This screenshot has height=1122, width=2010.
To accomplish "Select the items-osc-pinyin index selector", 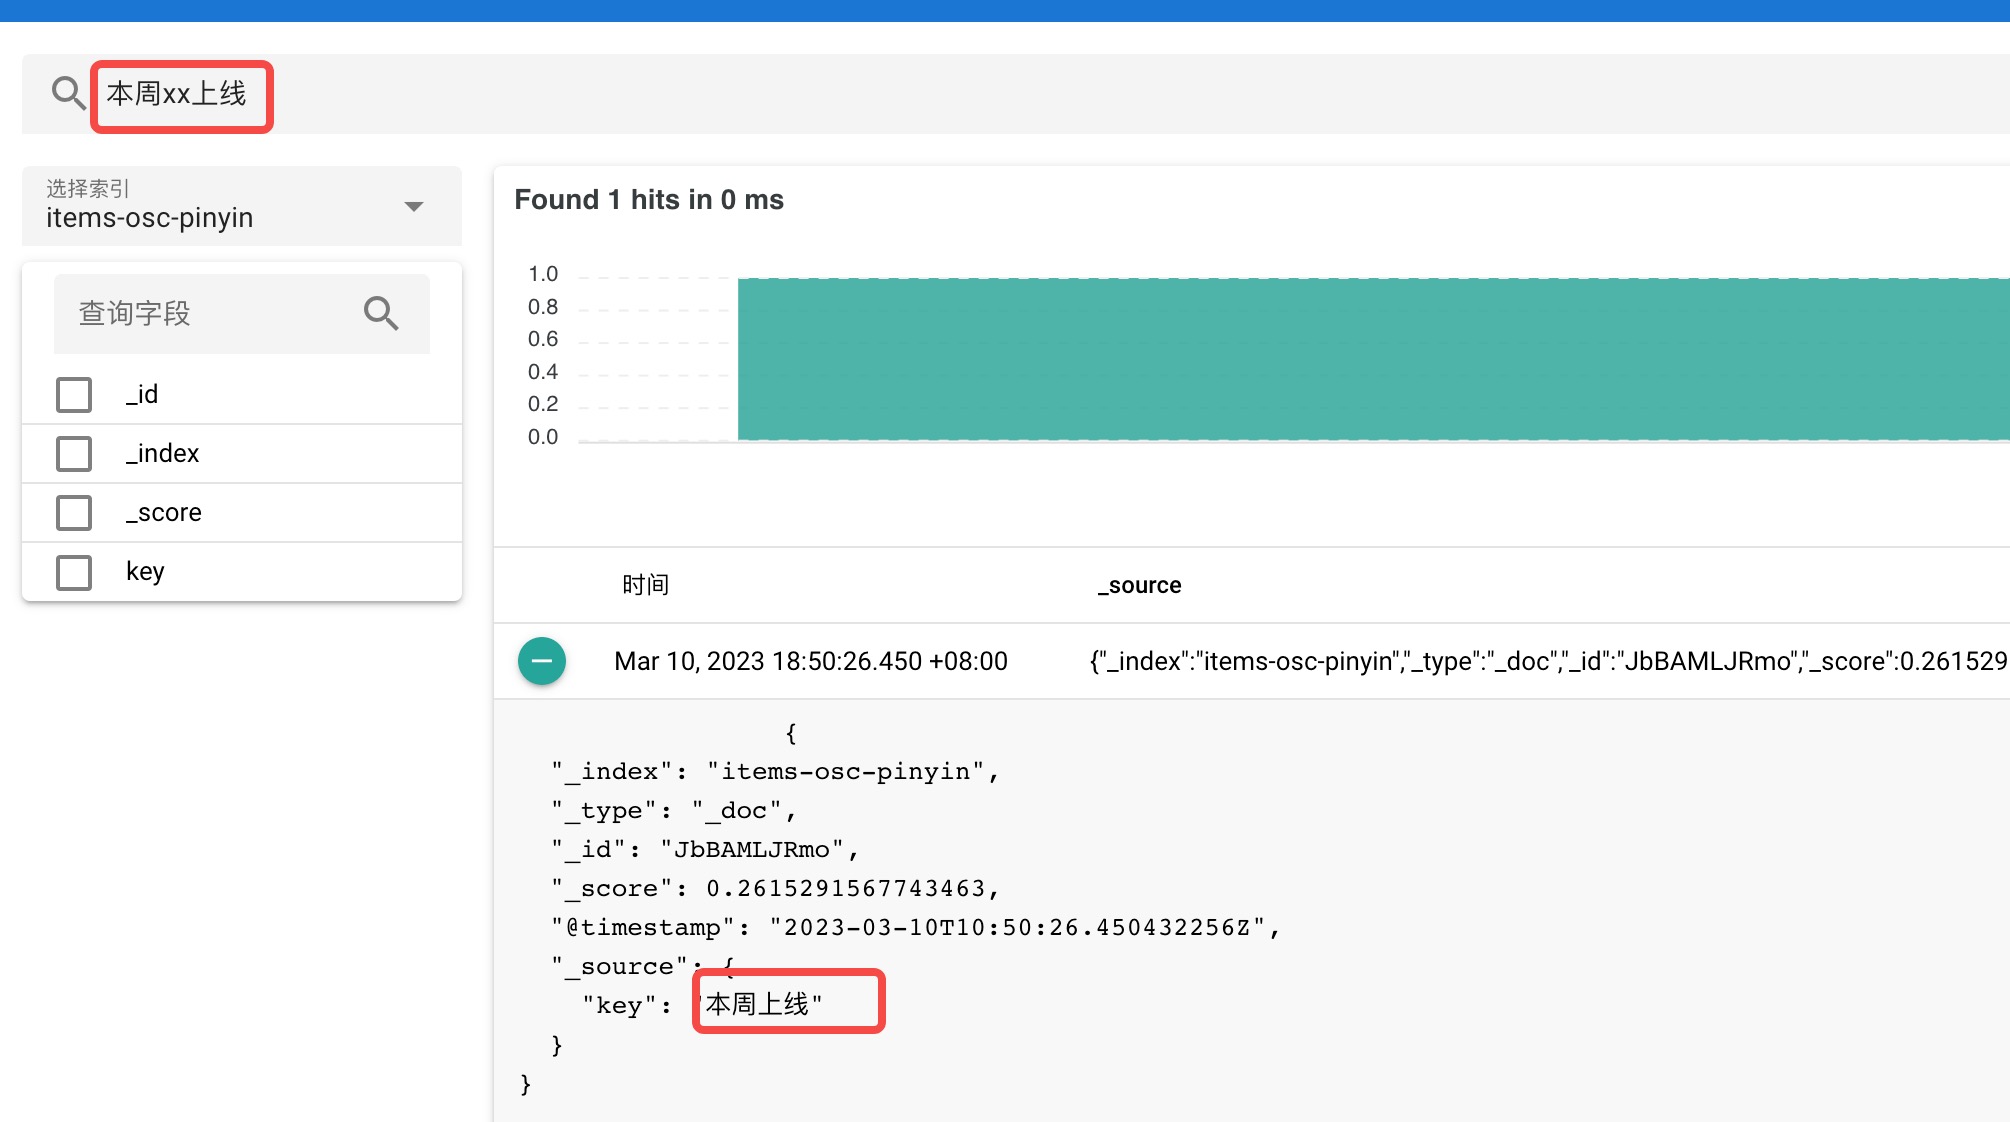I will 151,218.
